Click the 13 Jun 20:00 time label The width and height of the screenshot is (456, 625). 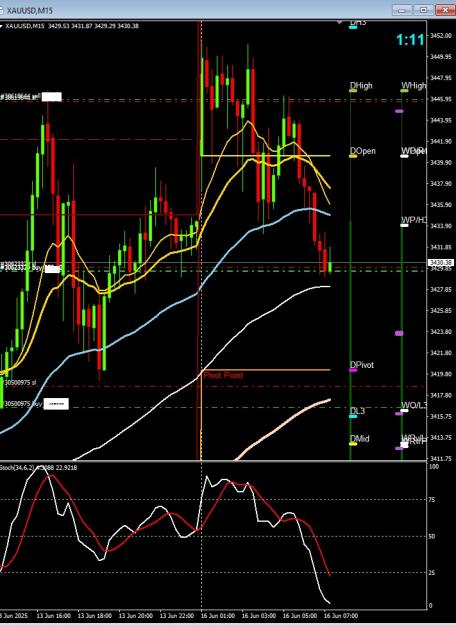tap(136, 616)
